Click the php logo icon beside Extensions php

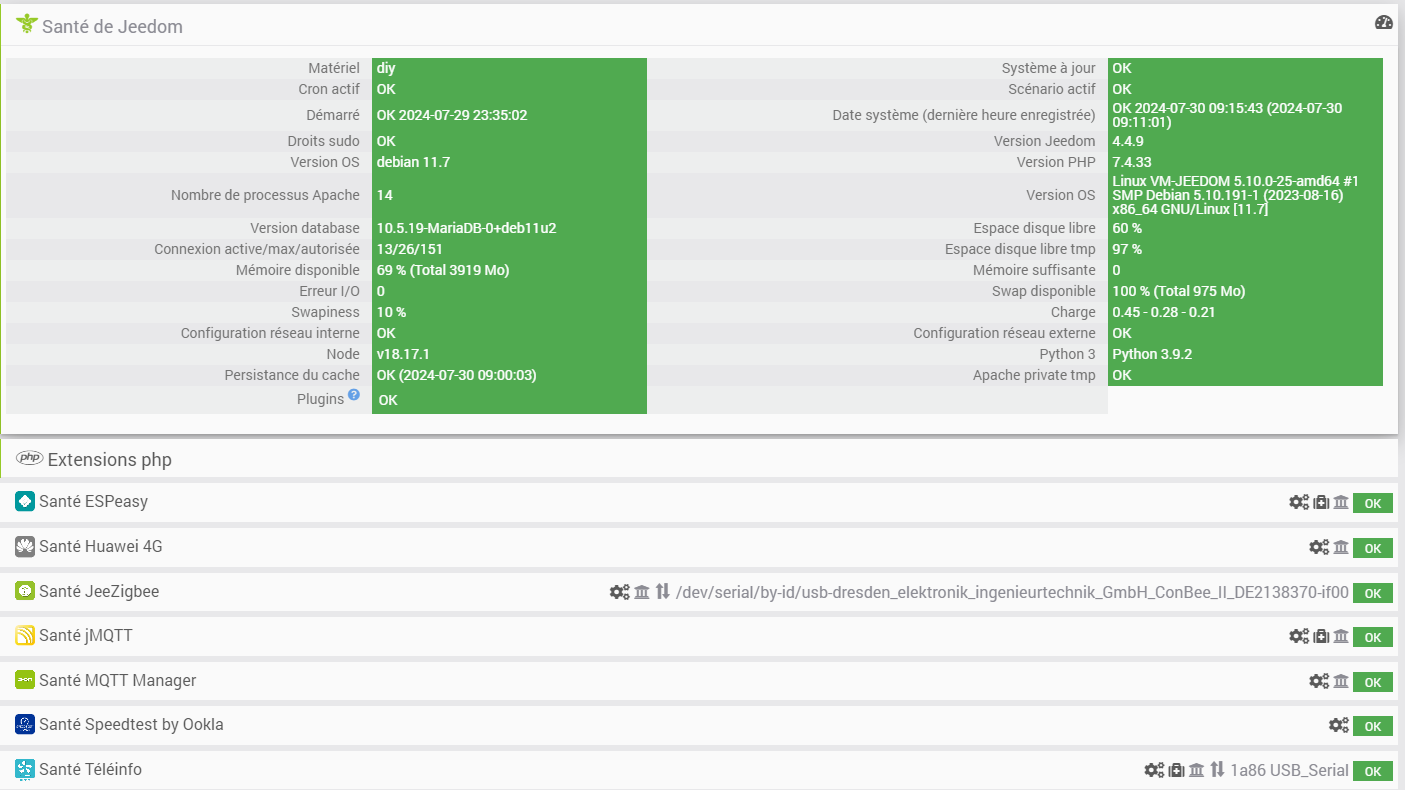coord(29,459)
